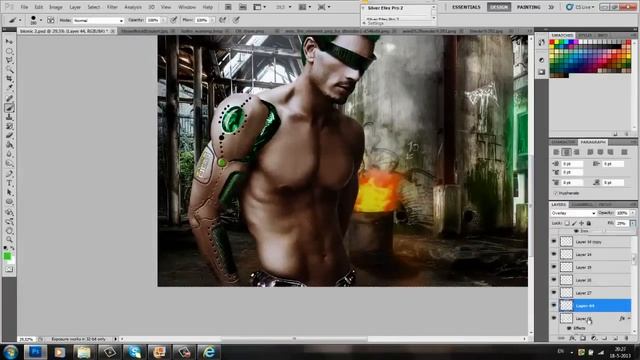Hide Layer 34 visibility eye
This screenshot has height=360, width=640.
click(554, 254)
